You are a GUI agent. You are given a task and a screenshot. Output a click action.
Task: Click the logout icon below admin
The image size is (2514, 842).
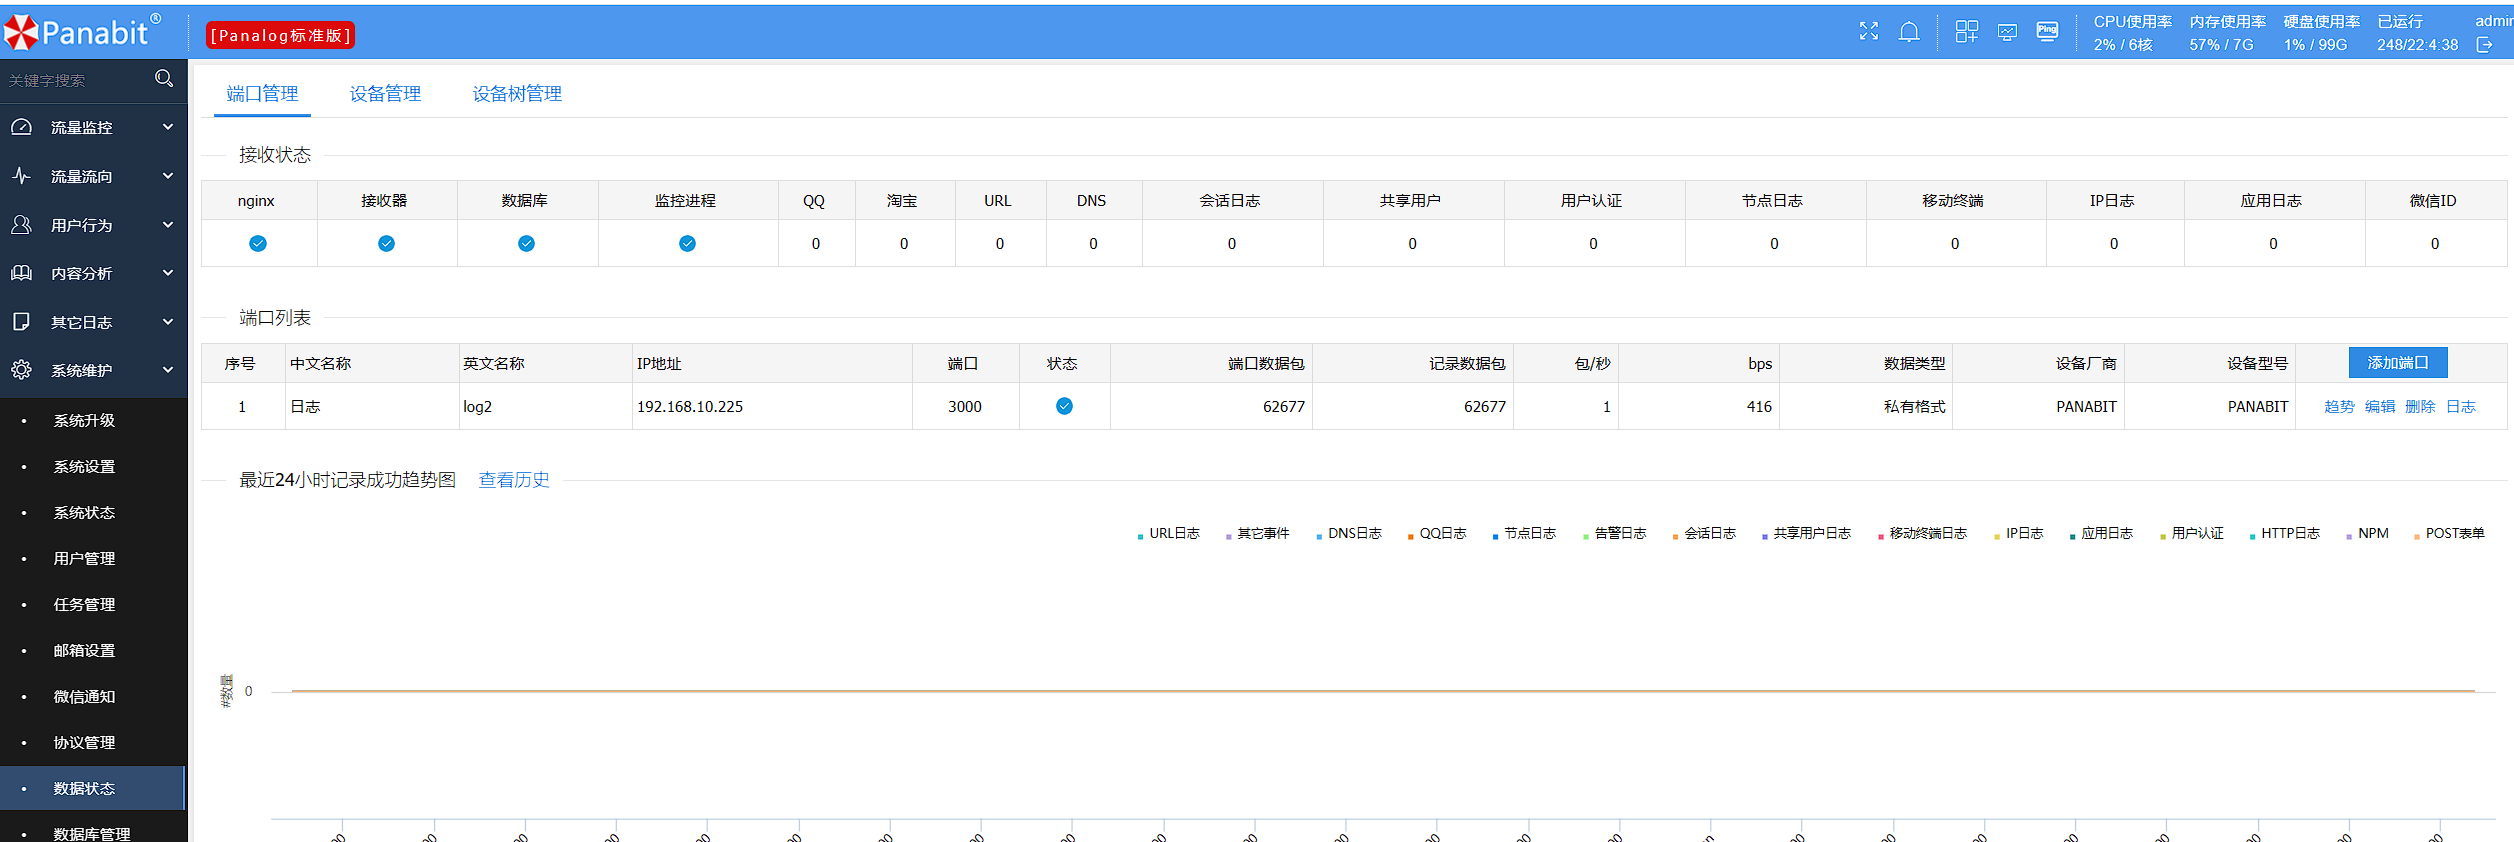2484,45
